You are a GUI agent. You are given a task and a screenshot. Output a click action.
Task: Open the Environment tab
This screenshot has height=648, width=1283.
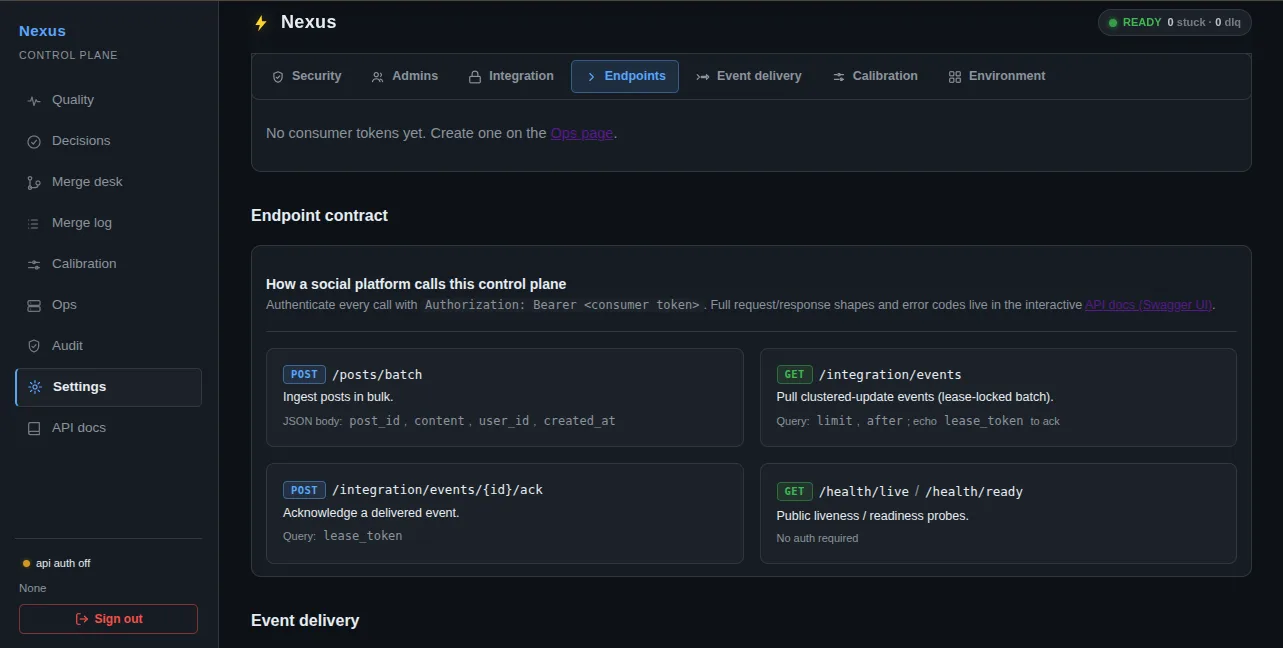tap(996, 76)
